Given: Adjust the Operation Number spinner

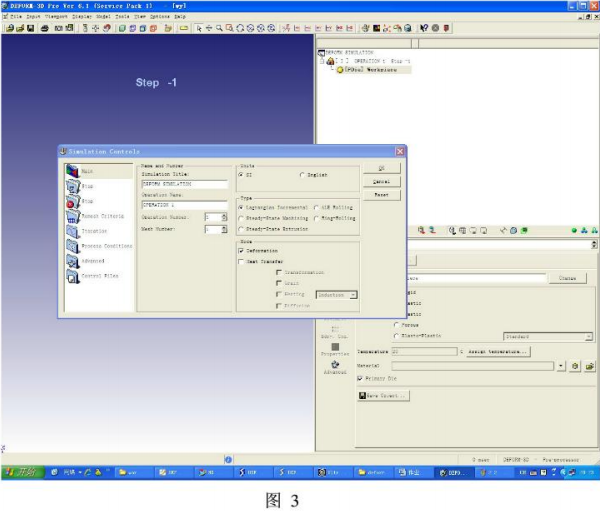Looking at the screenshot, I should coord(224,217).
